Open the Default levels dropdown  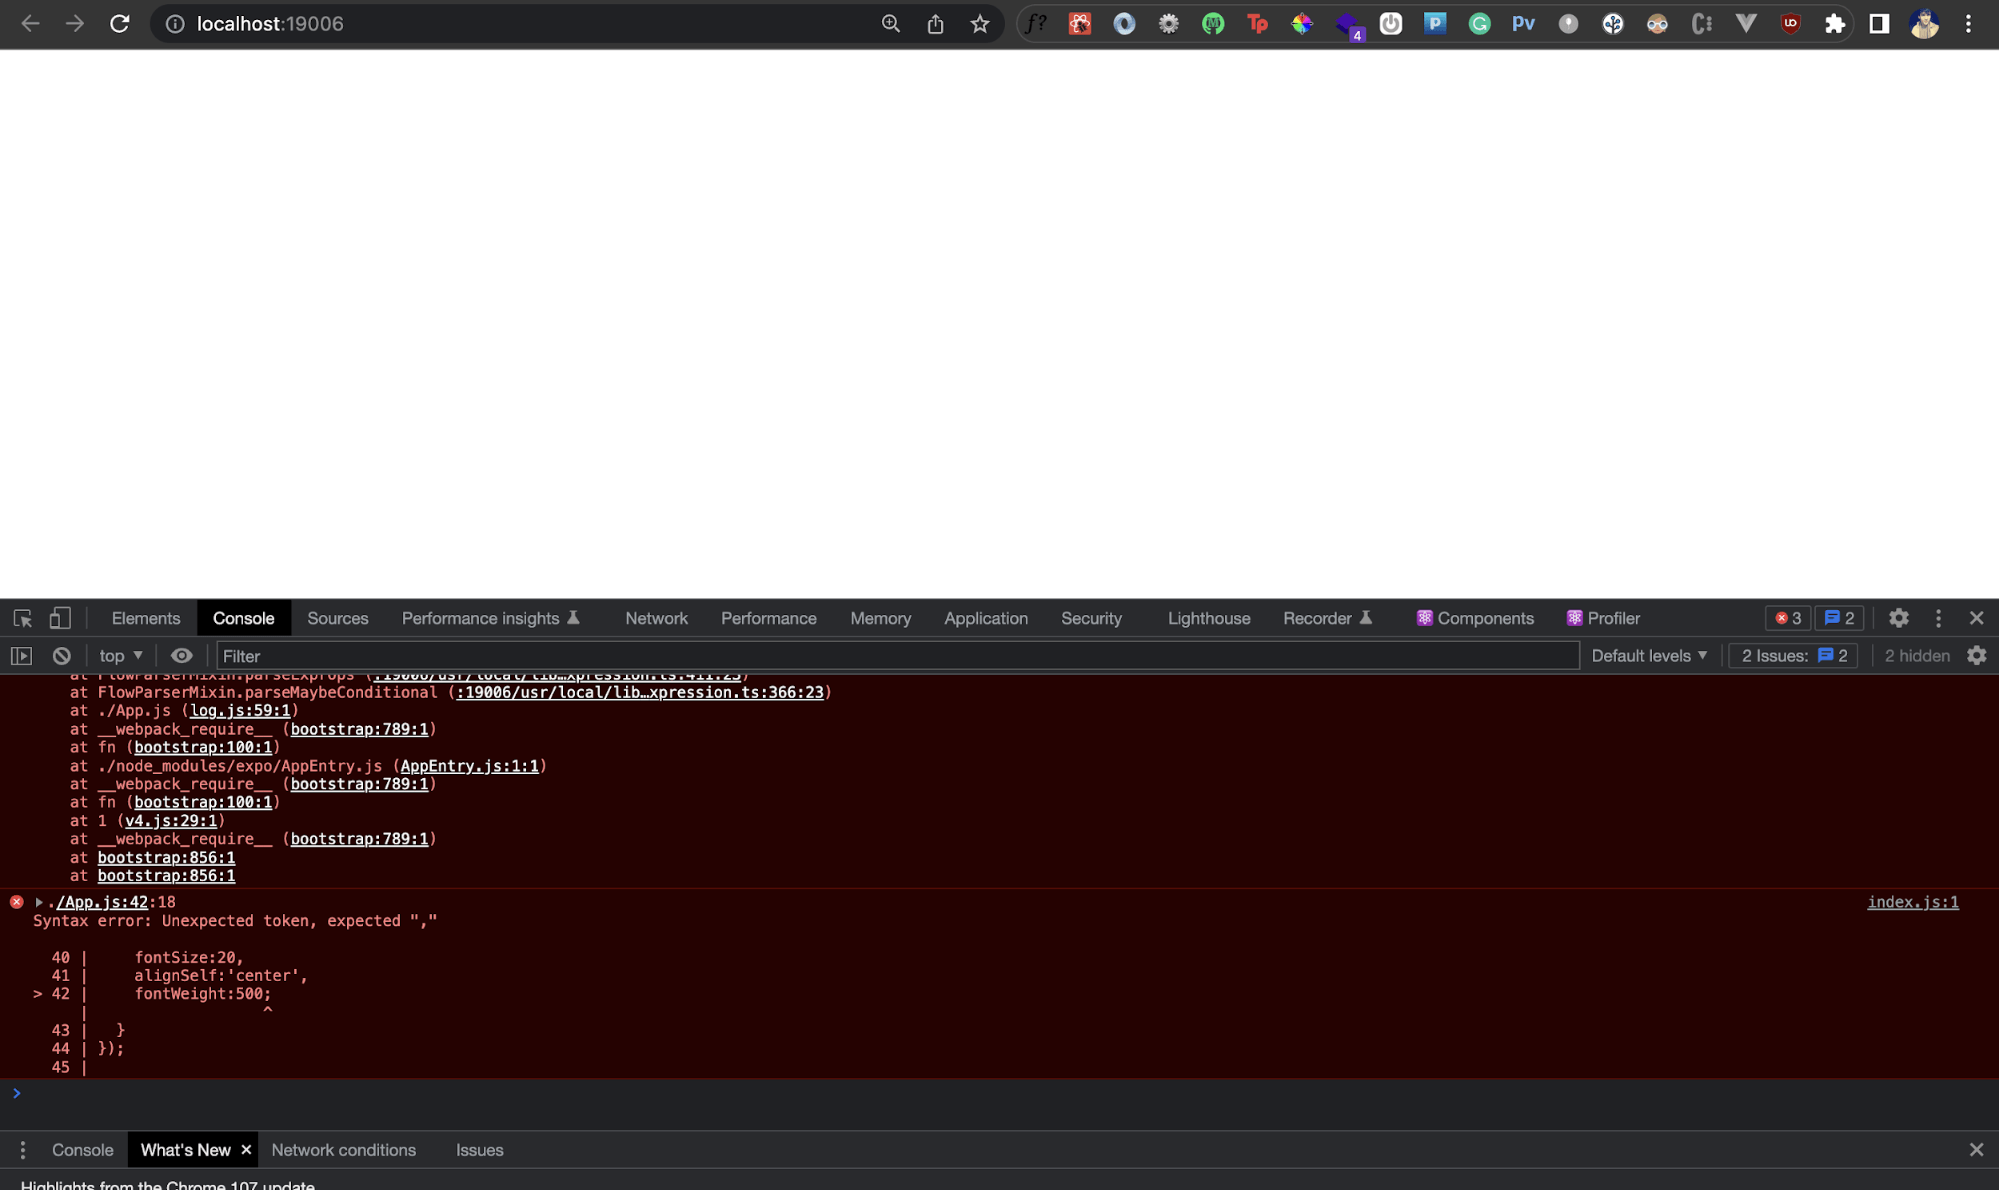(x=1647, y=655)
